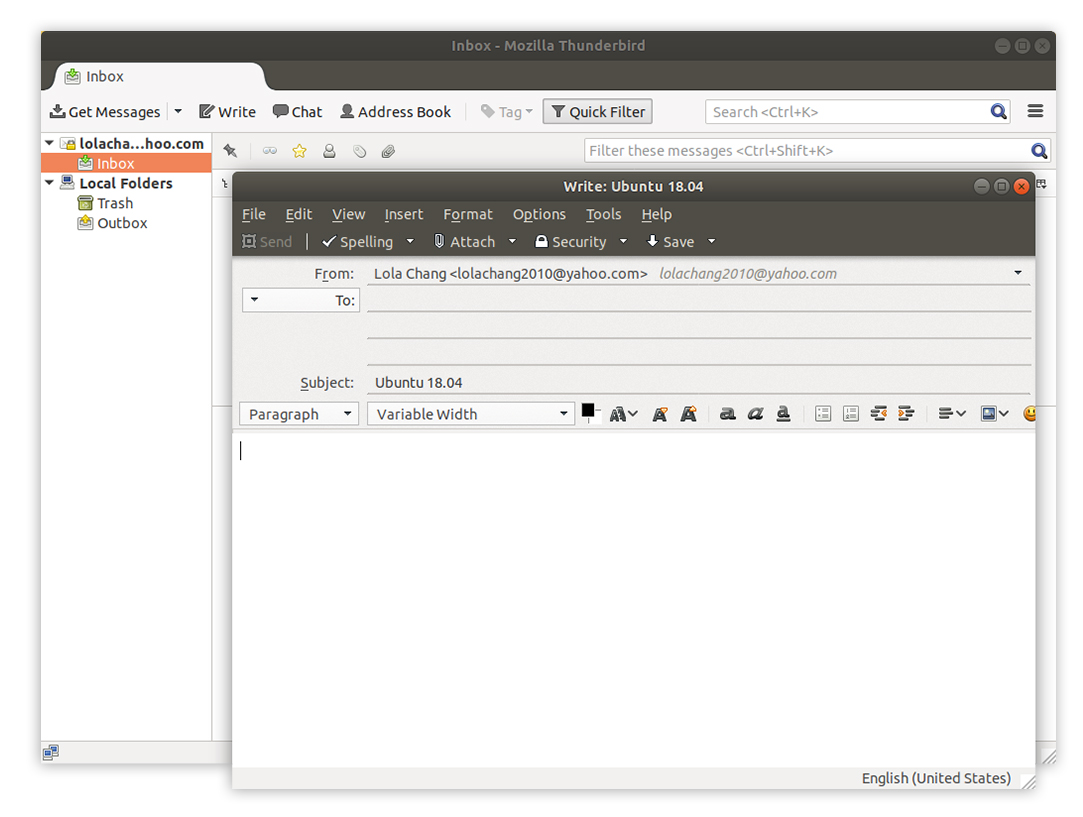
Task: Open the Address Book
Action: [x=395, y=112]
